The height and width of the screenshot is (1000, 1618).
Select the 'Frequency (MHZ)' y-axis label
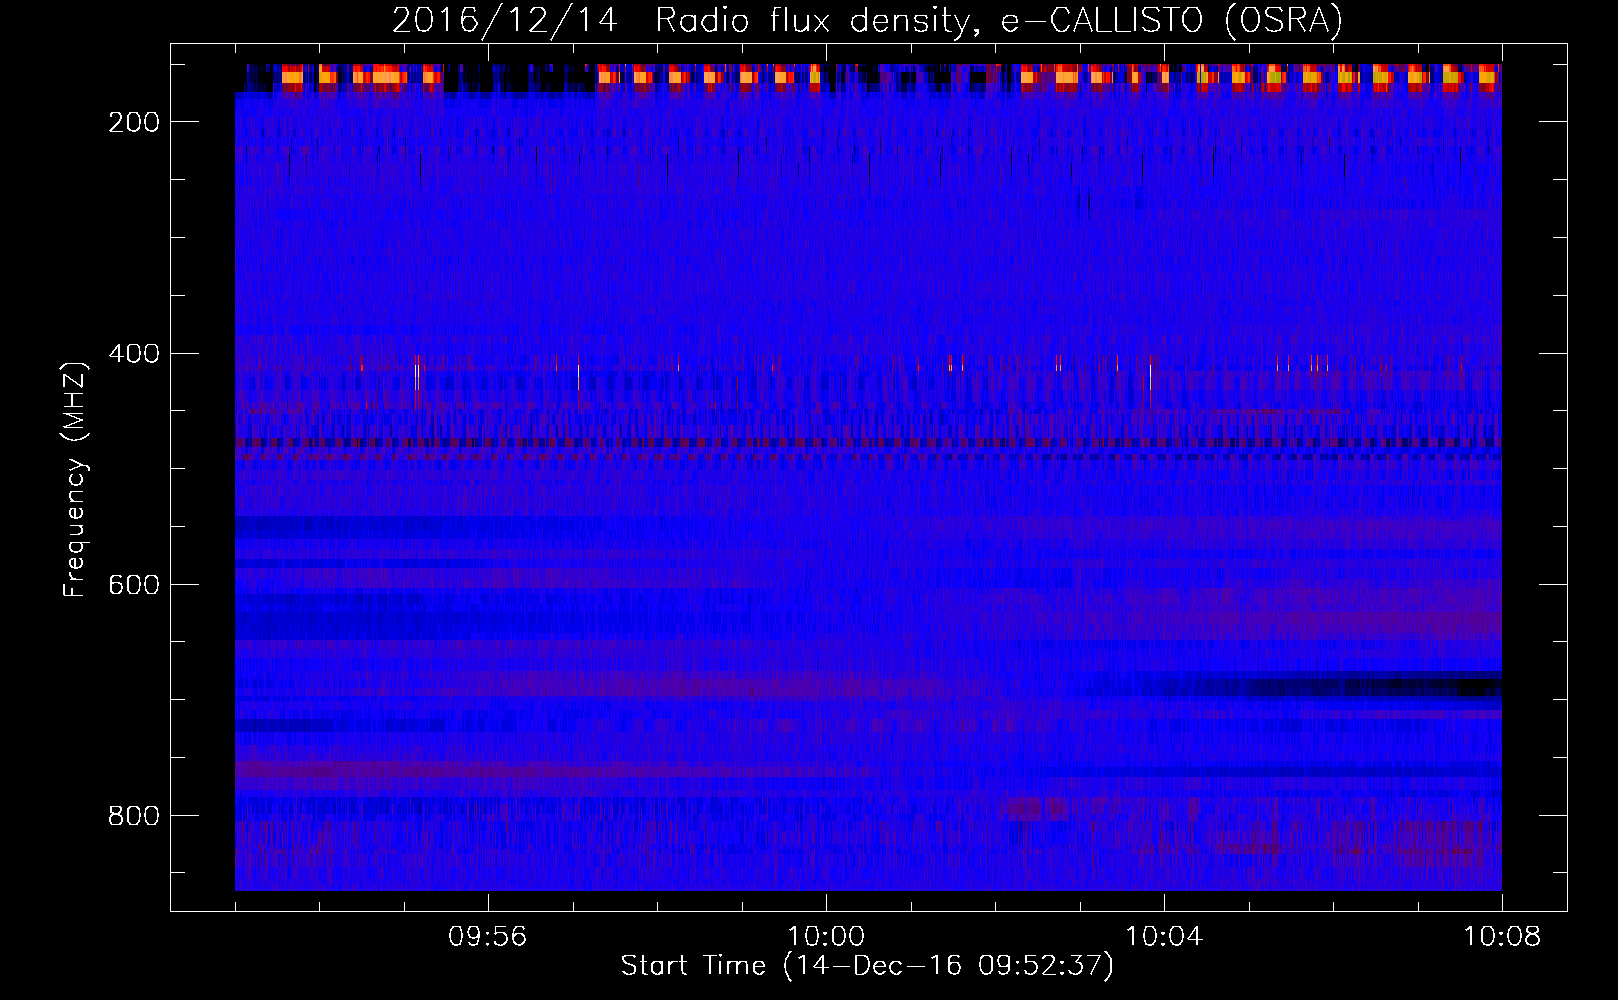(75, 479)
